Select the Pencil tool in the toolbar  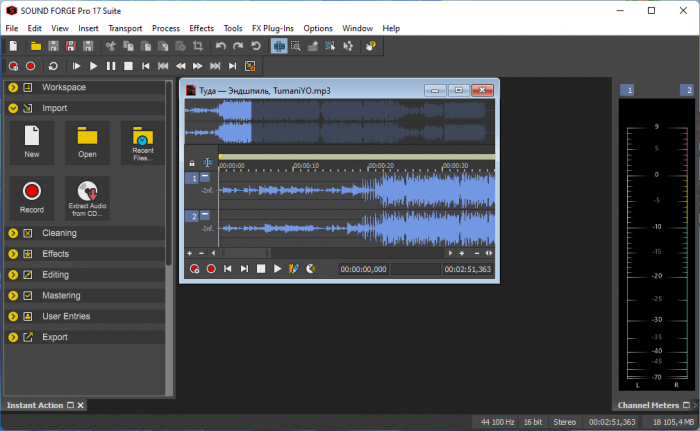tap(313, 46)
